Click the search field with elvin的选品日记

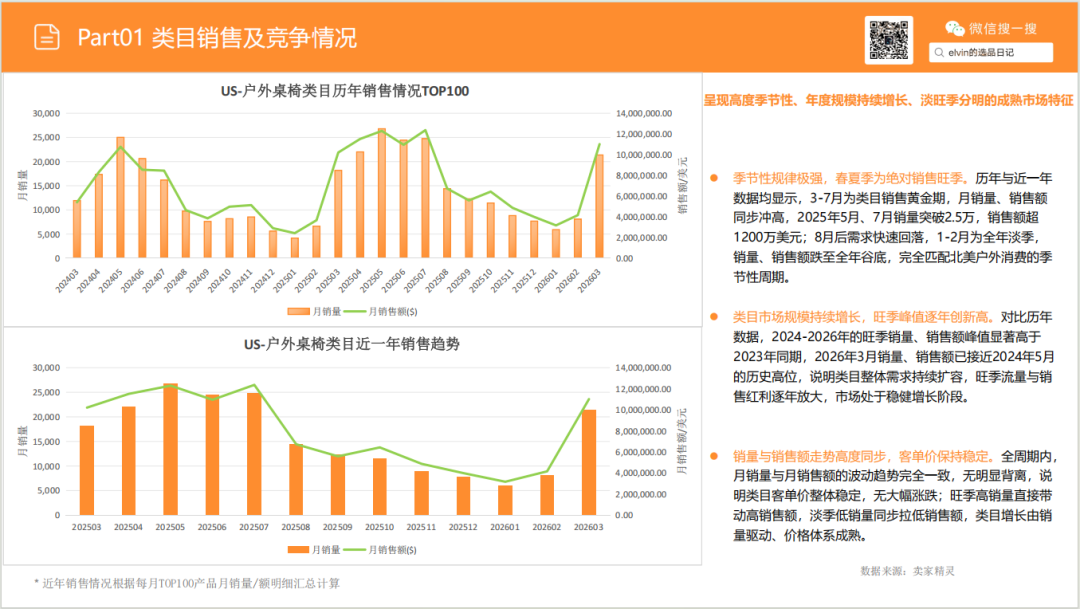(990, 52)
